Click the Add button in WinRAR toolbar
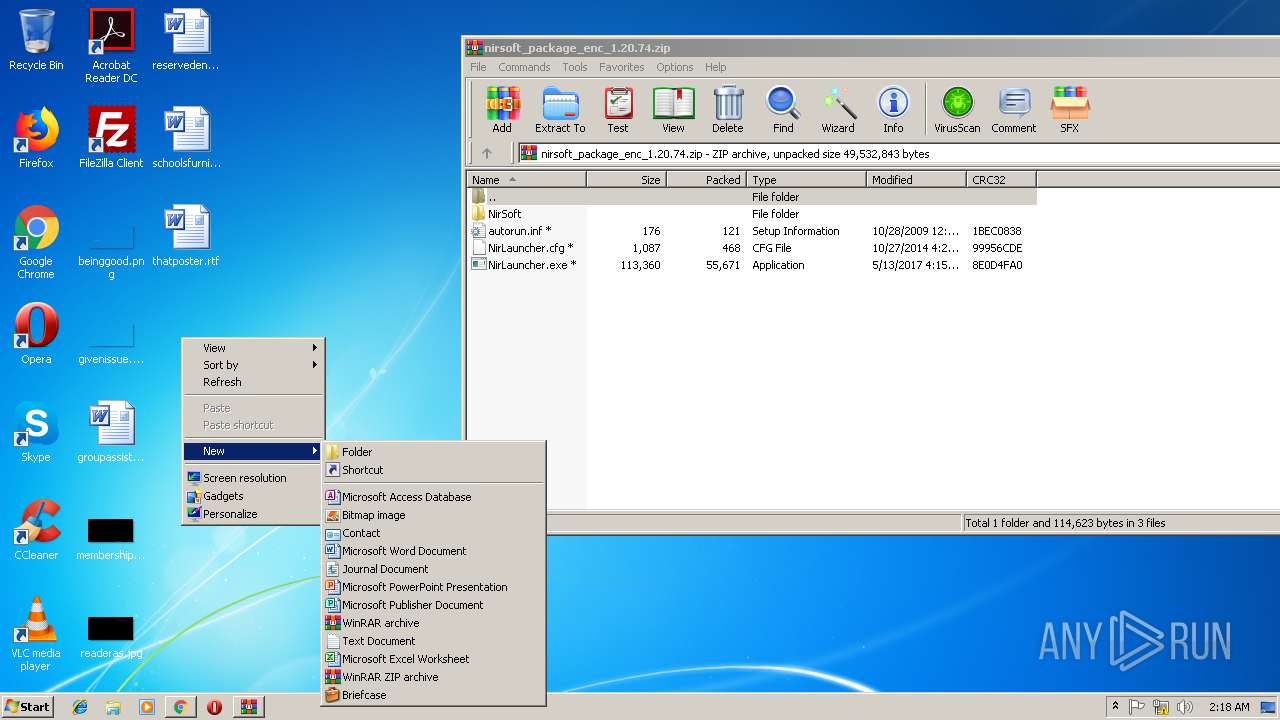This screenshot has width=1280, height=720. point(502,110)
